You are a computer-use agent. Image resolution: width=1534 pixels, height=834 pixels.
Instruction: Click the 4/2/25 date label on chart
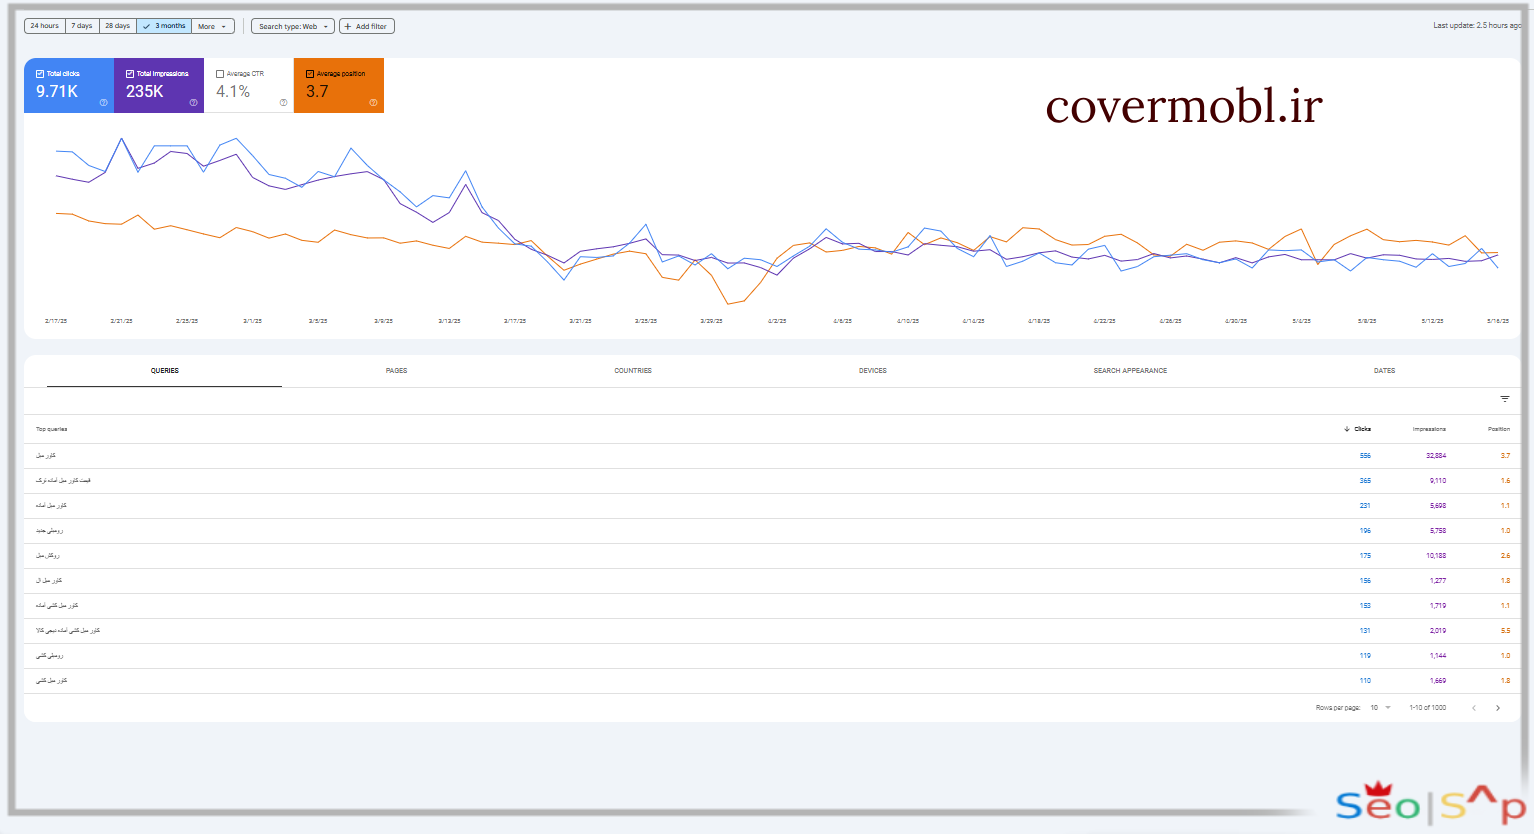[x=777, y=321]
